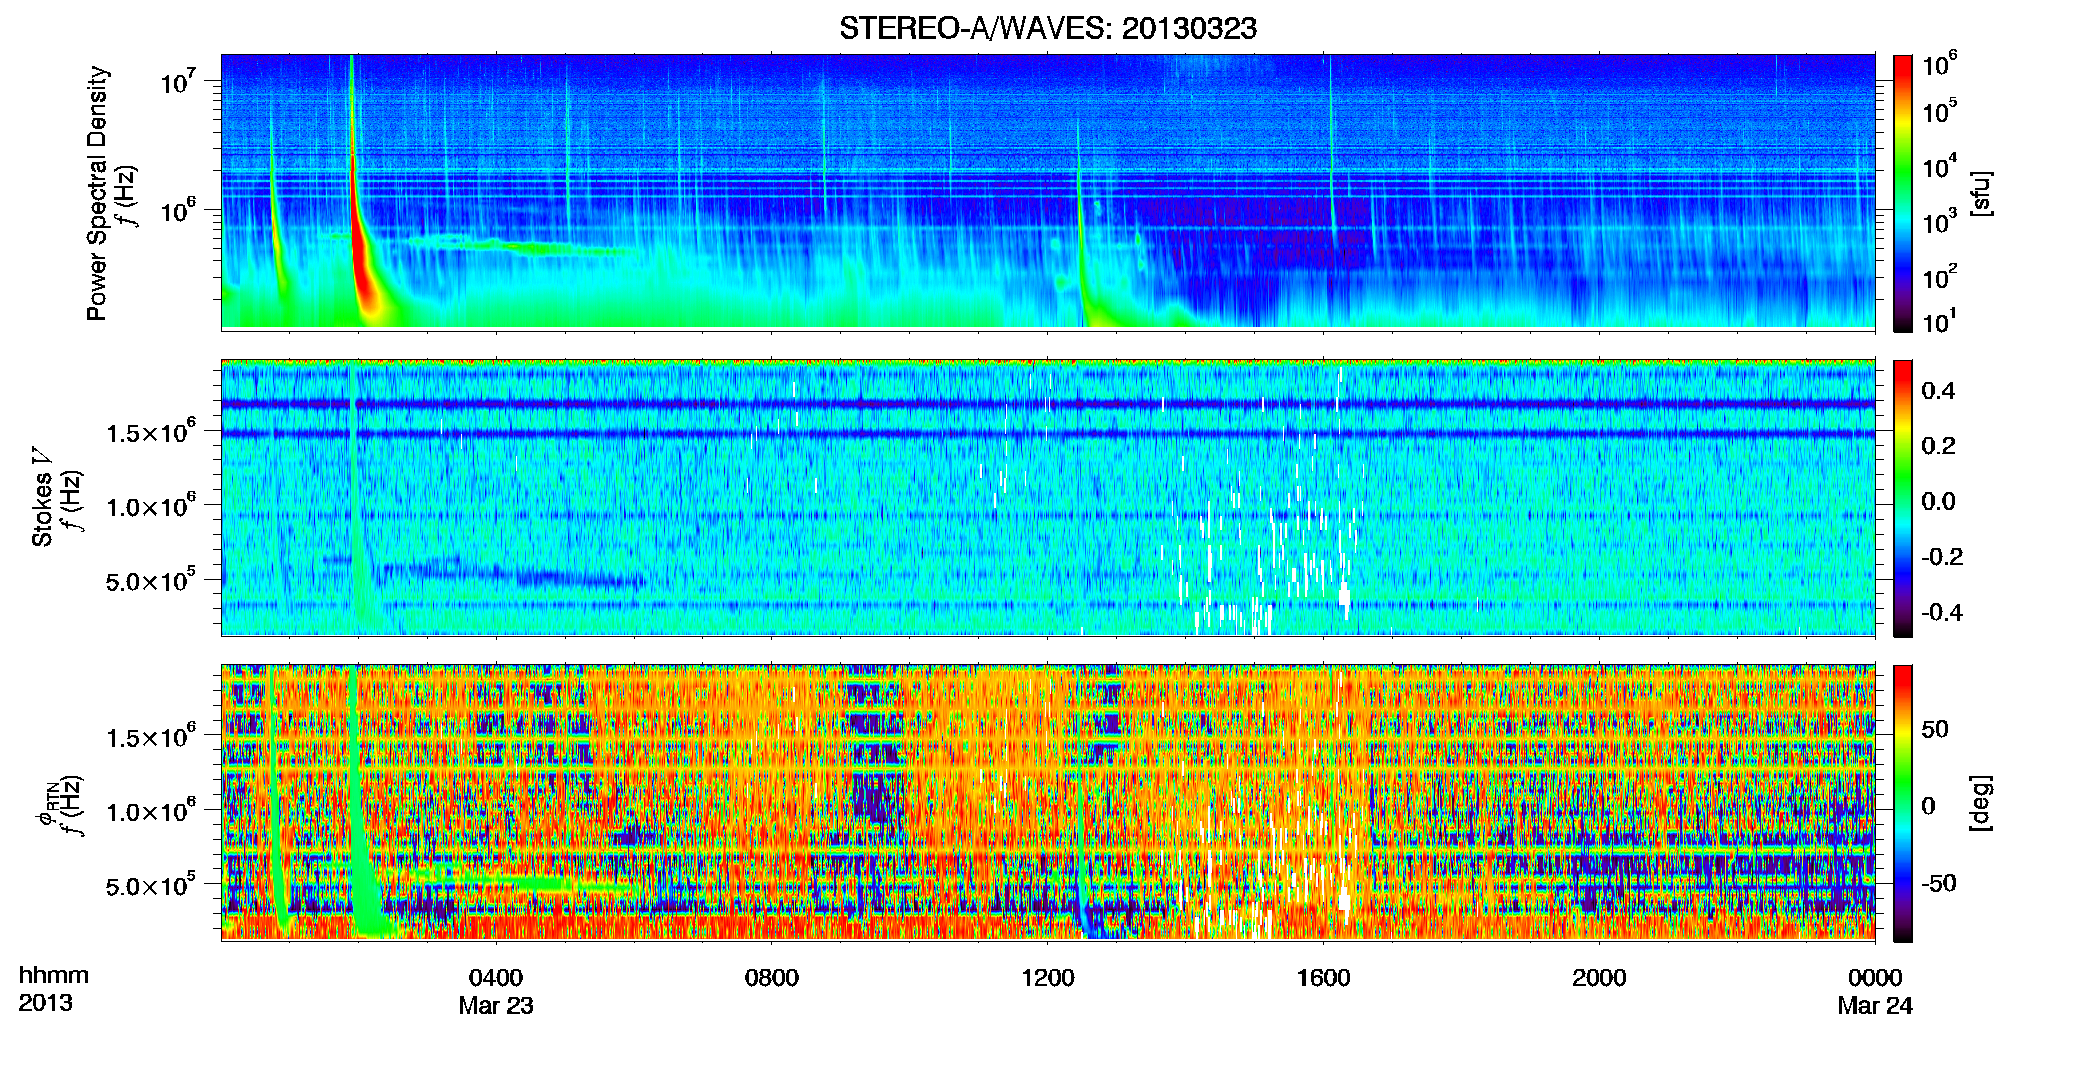Screen dimensions: 2096x1080
Task: Click the Stokes V axis label
Action: click(x=42, y=497)
